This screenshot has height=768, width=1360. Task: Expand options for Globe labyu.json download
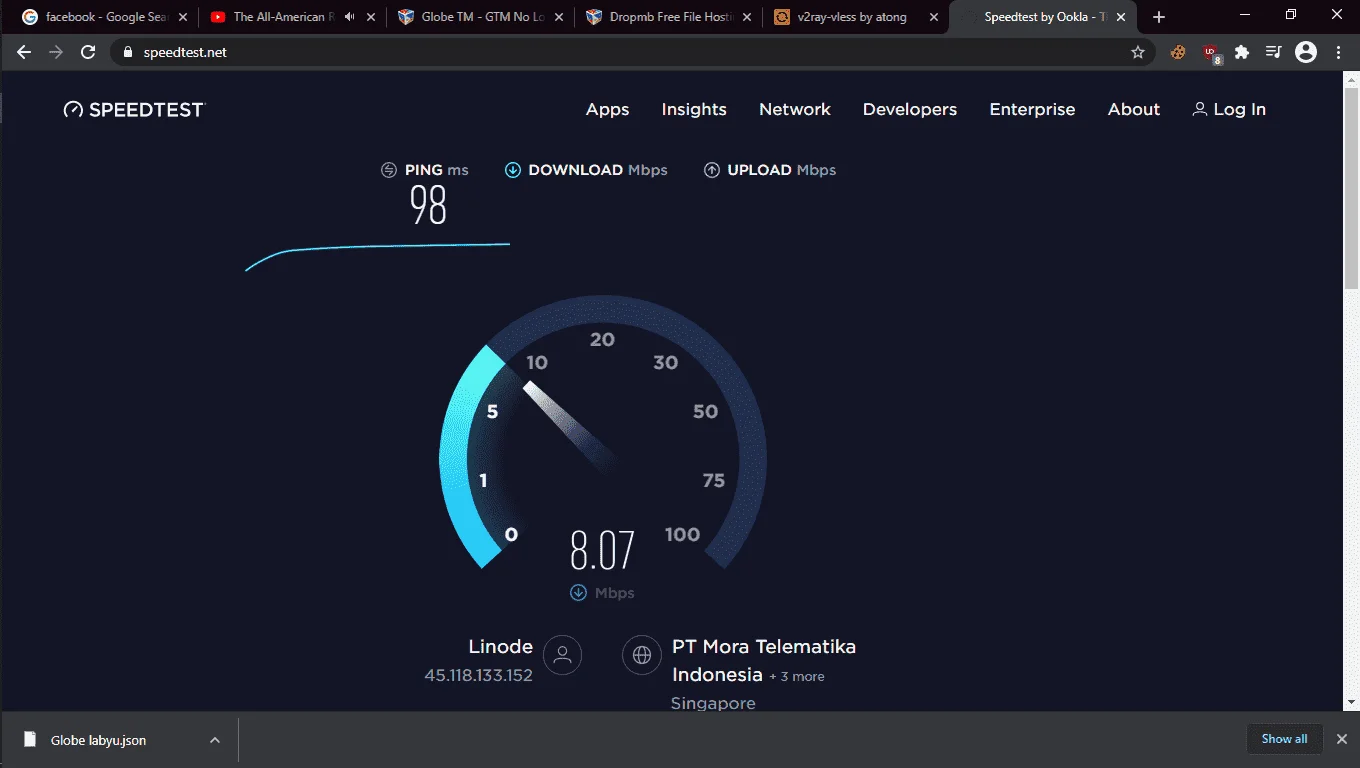tap(215, 740)
